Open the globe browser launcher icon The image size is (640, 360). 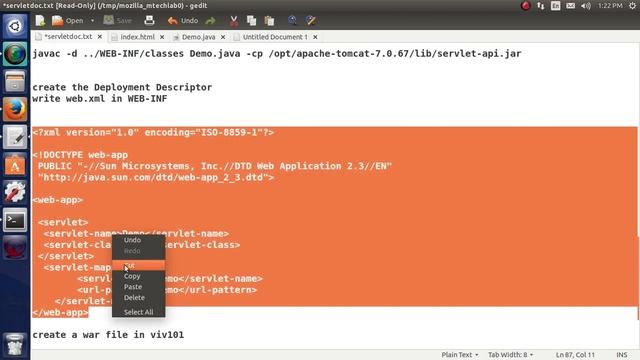point(15,54)
